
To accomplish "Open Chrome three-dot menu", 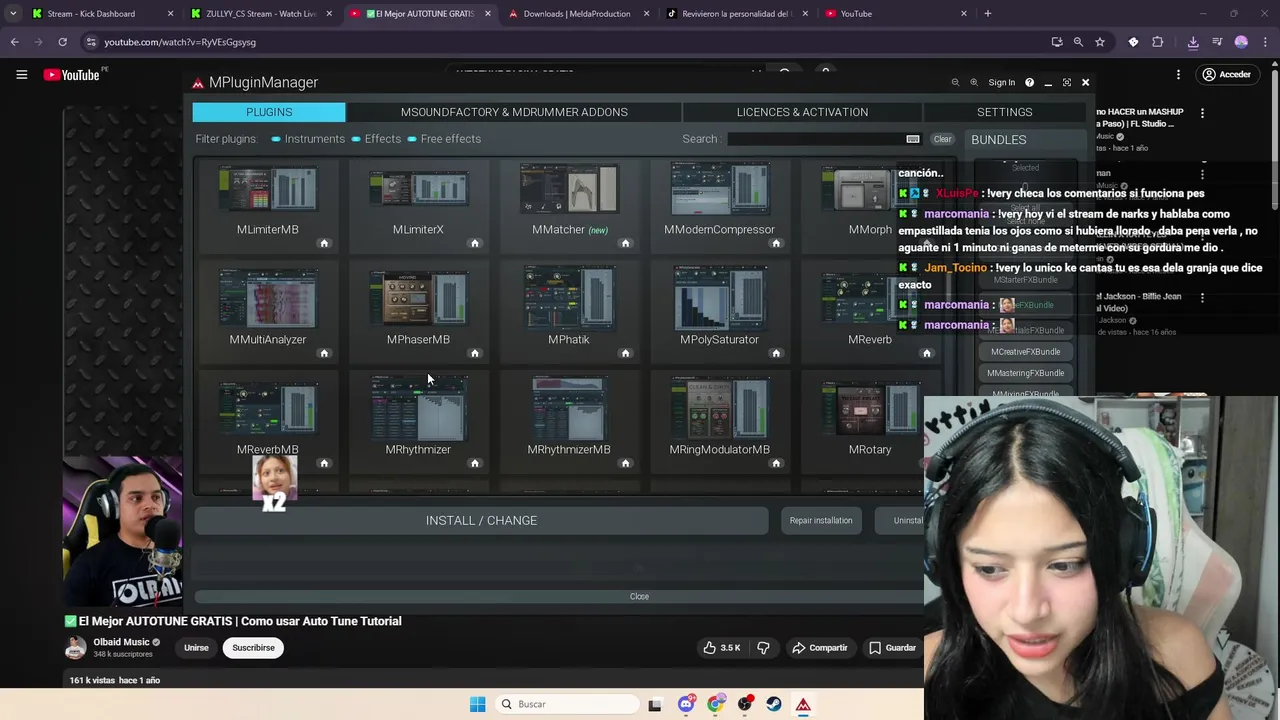I will 1264,42.
